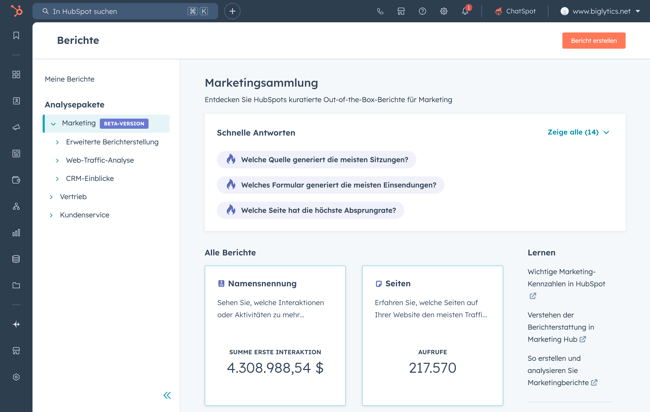650x412 pixels.
Task: Expand the 'Kundenservice' chevron
Action: click(x=51, y=215)
